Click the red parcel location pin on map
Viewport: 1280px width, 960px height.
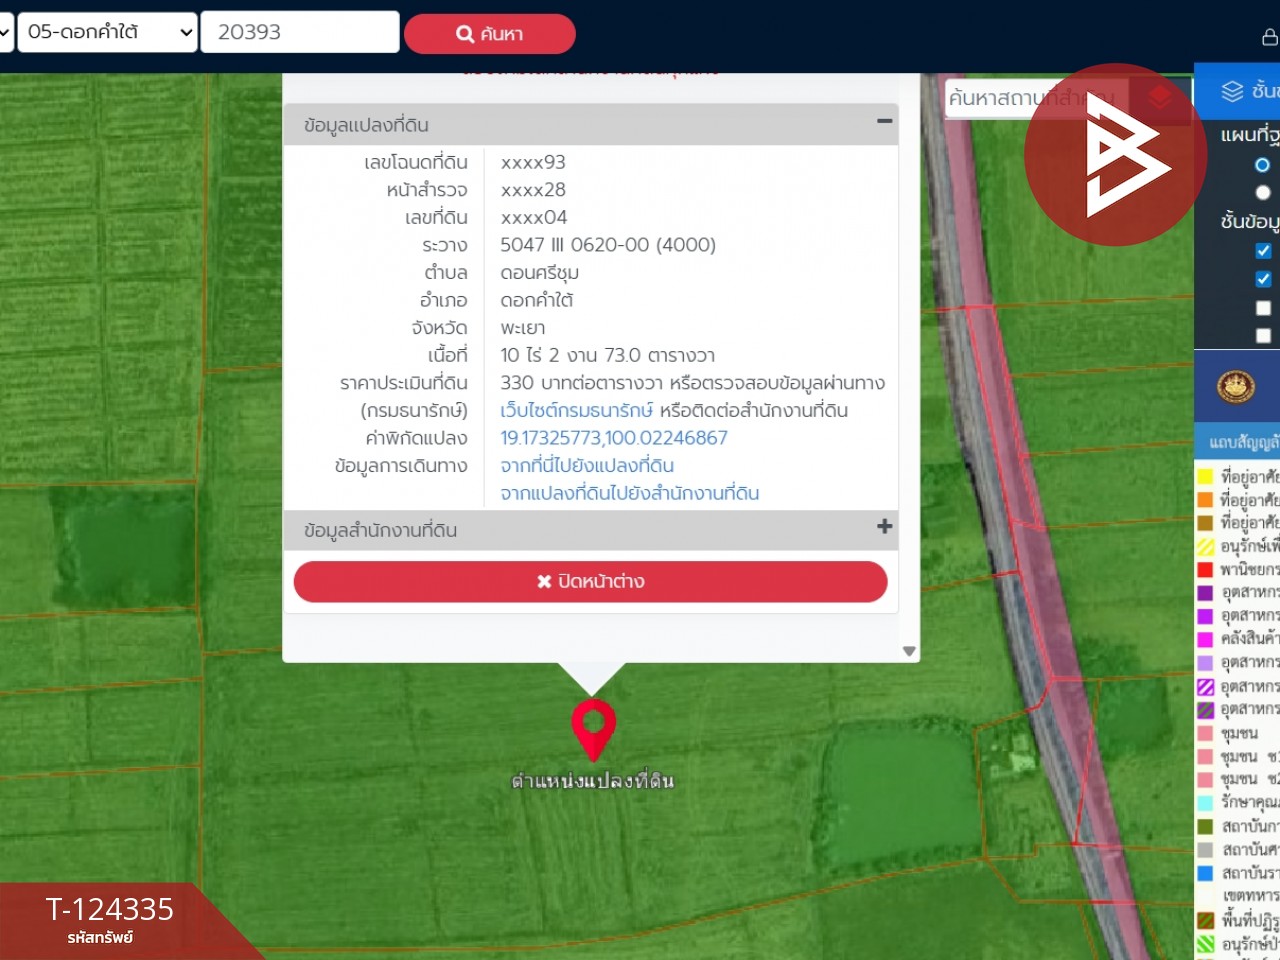click(x=593, y=727)
